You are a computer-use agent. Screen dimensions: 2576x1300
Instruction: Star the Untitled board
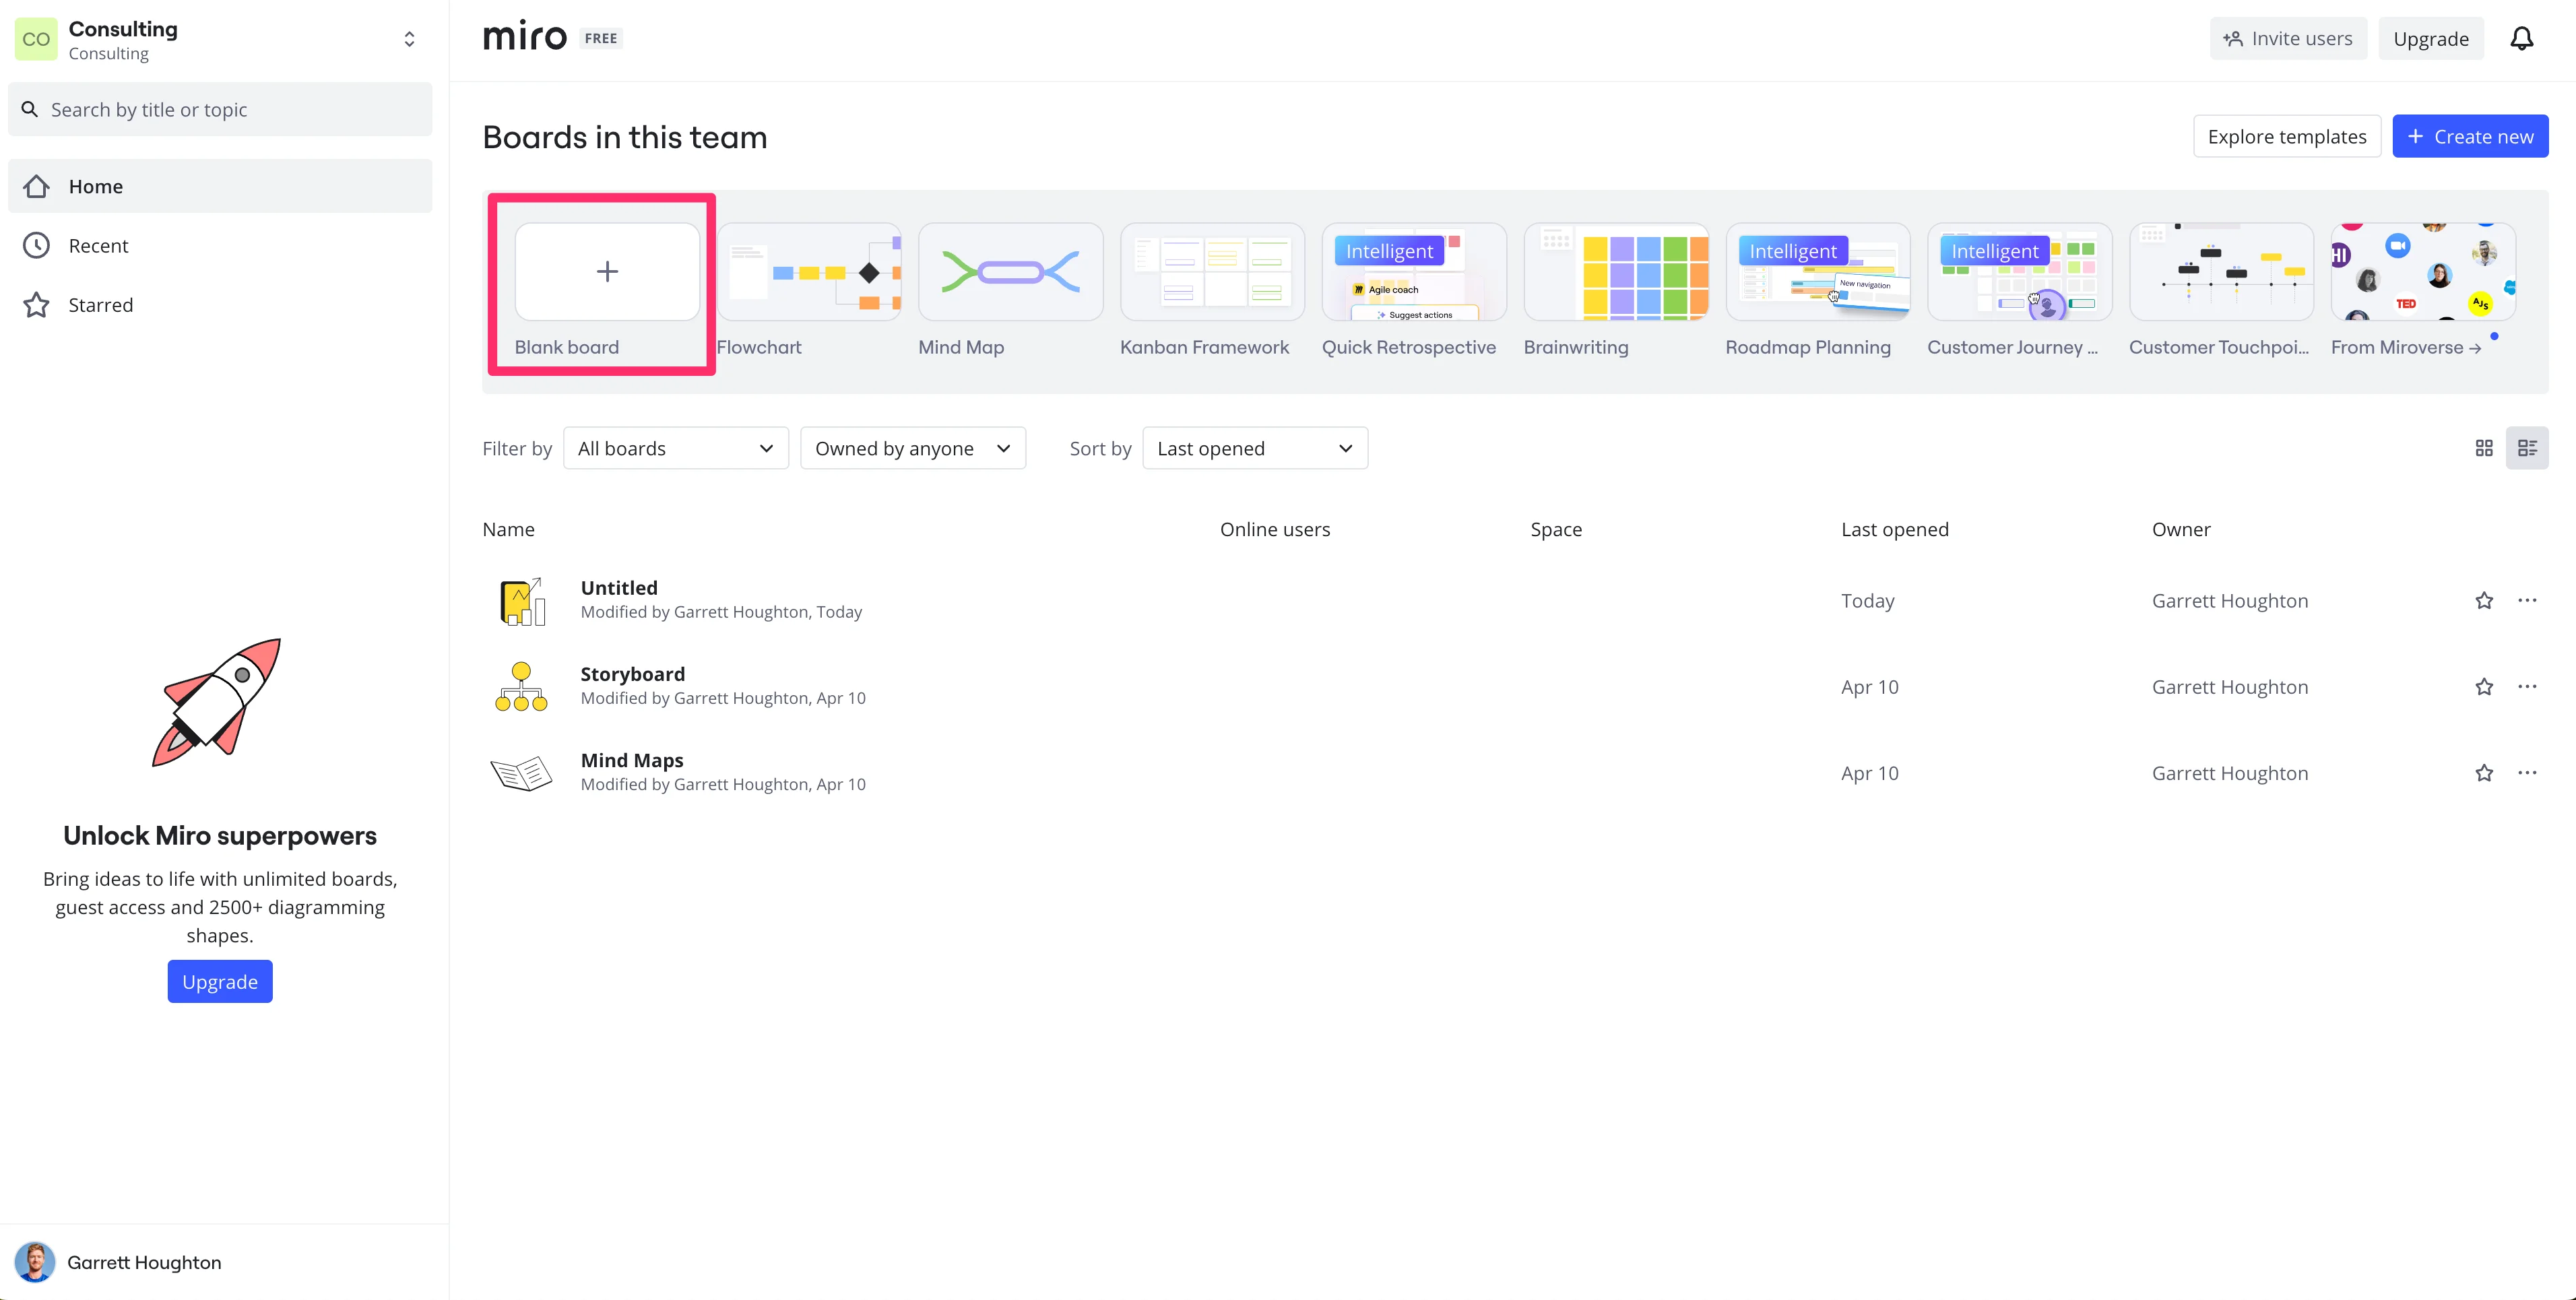point(2484,601)
